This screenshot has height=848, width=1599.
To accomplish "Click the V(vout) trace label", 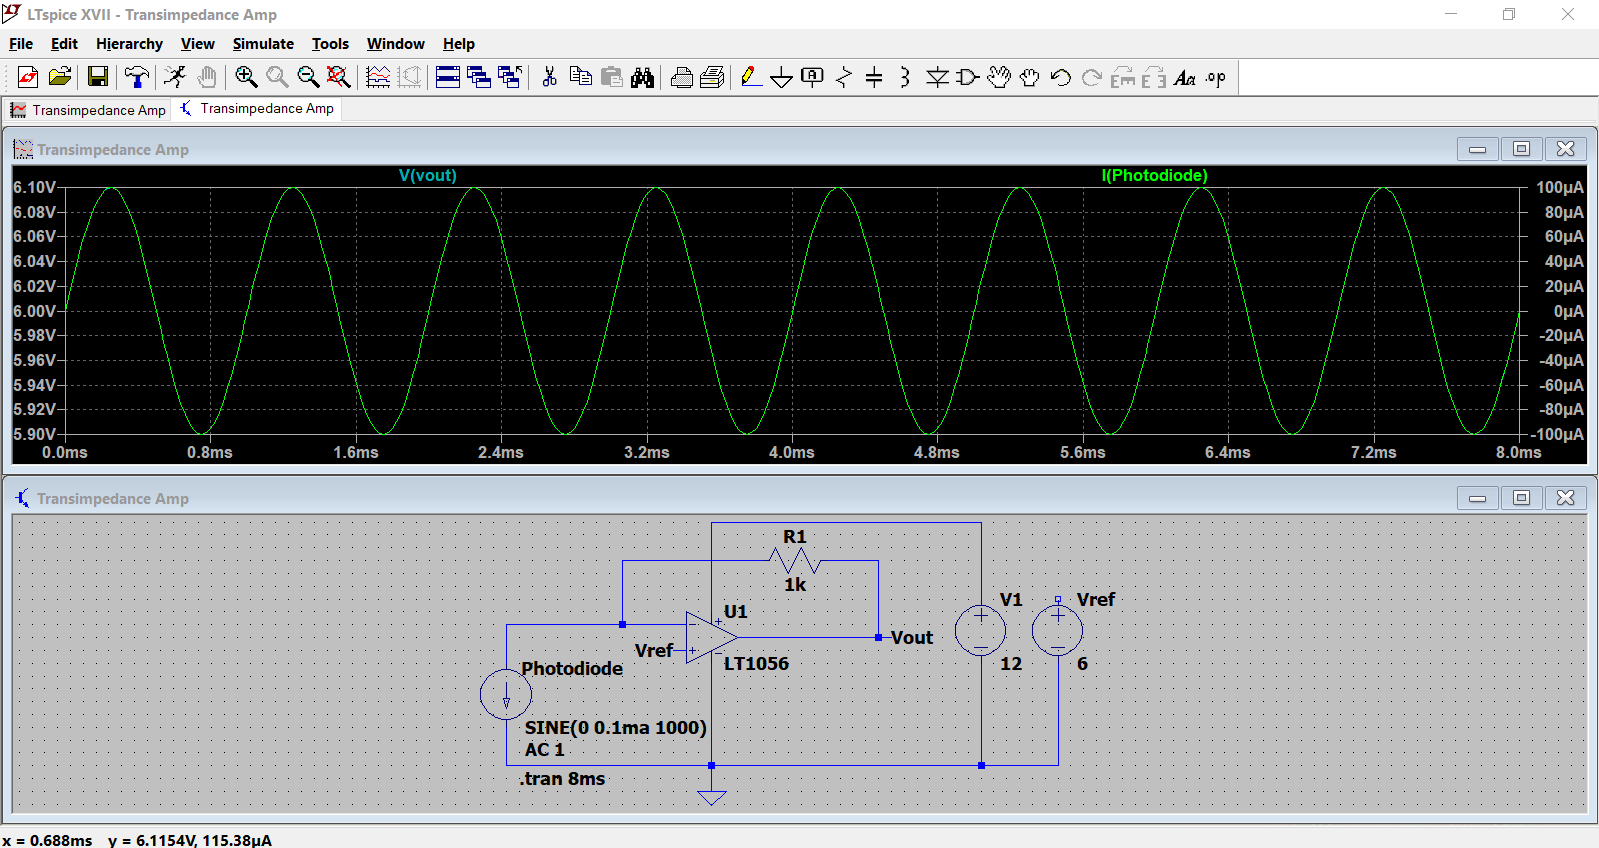I will coord(427,175).
